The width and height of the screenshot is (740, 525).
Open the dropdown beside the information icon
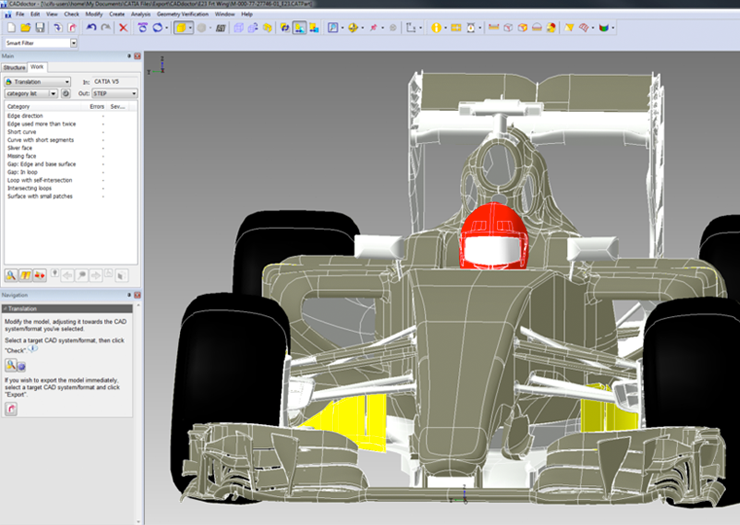click(445, 28)
